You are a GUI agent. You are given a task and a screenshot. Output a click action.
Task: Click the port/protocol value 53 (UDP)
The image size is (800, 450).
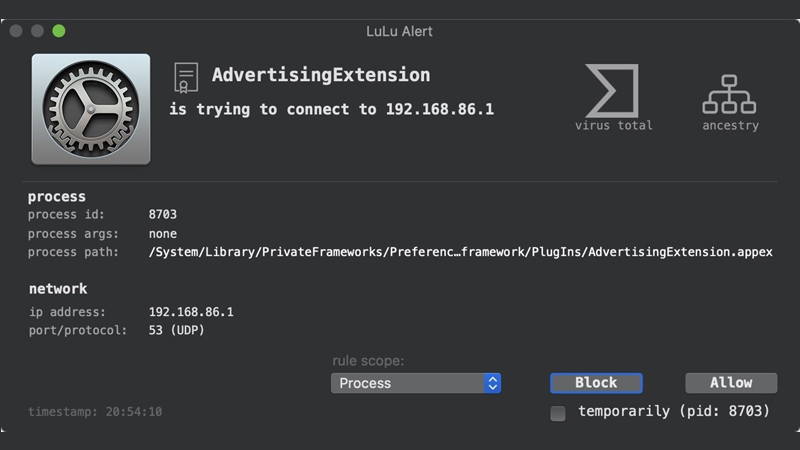coord(176,330)
